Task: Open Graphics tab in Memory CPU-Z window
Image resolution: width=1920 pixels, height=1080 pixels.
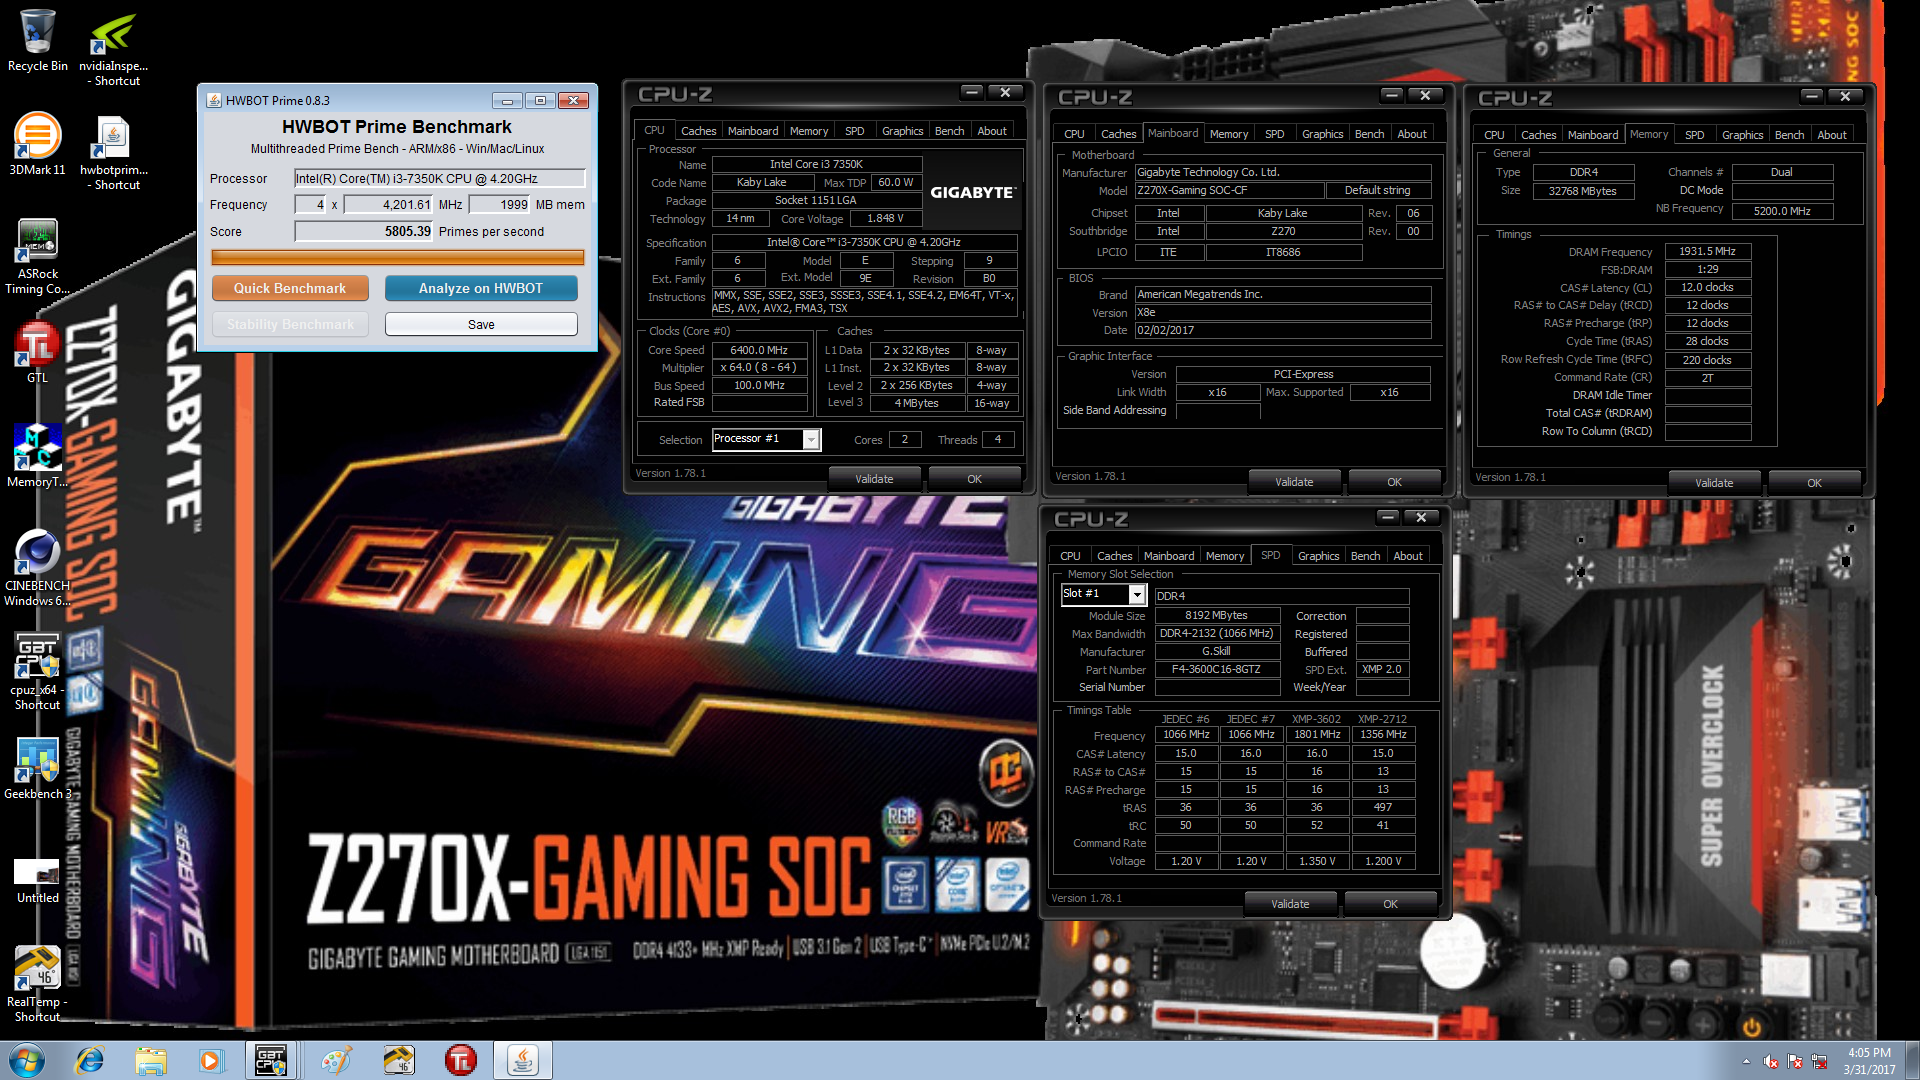Action: pos(1742,135)
